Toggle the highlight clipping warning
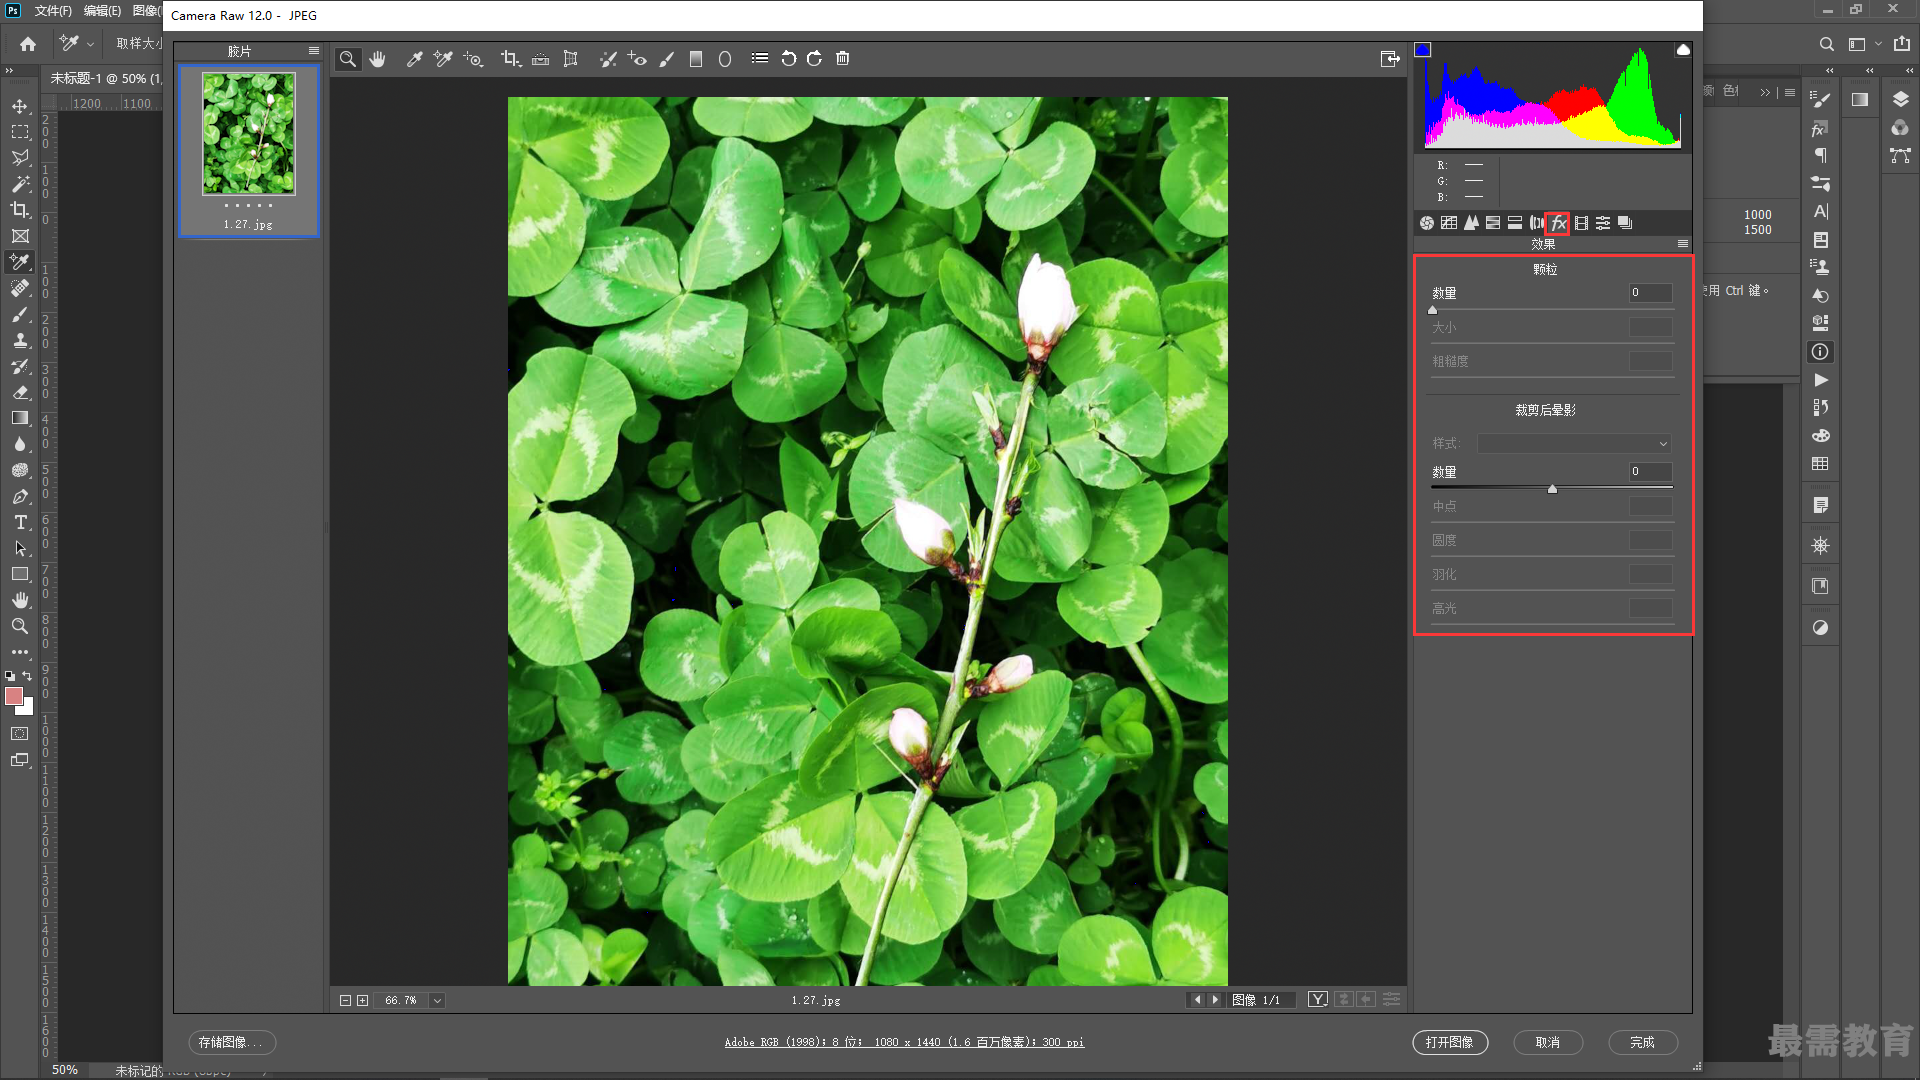1920x1080 pixels. (x=1683, y=50)
